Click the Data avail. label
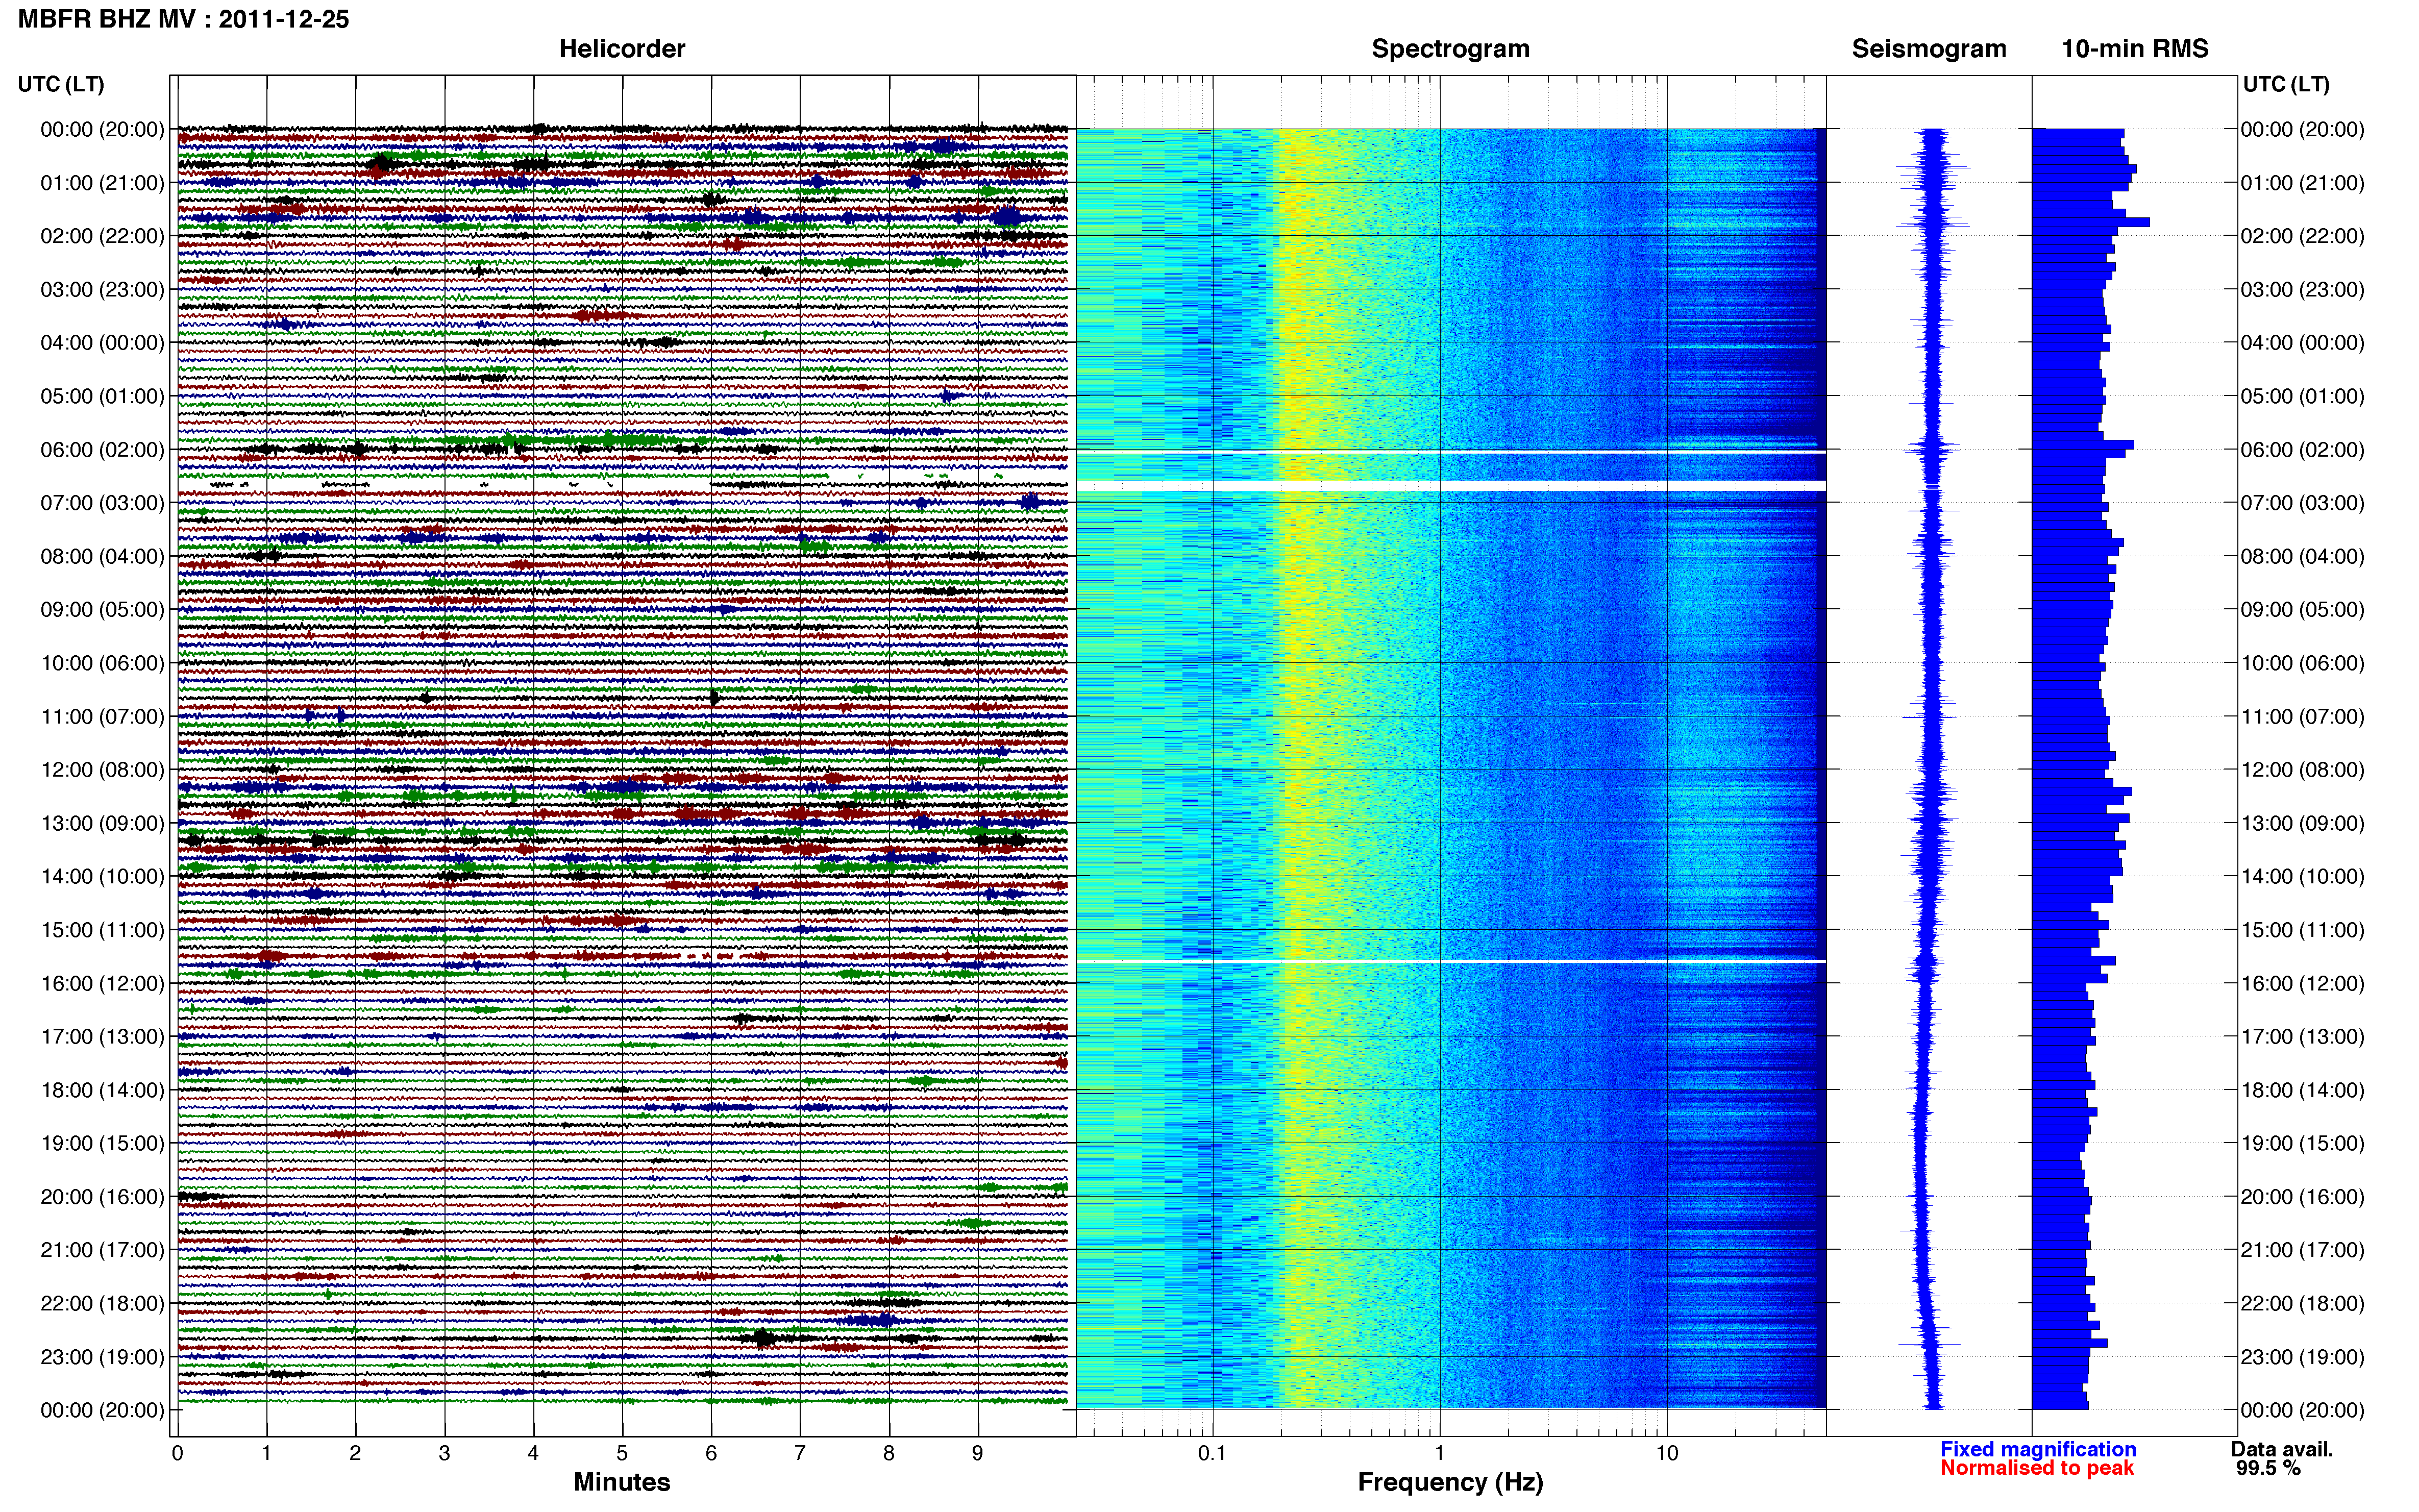2419x1512 pixels. (x=2281, y=1449)
